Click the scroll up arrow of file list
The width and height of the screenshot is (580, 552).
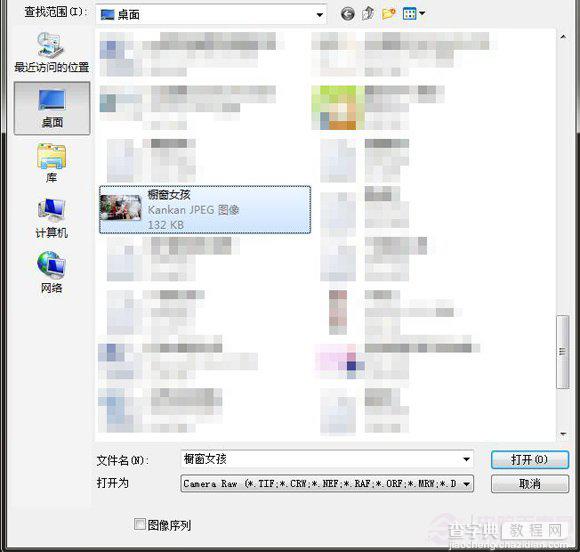click(x=563, y=37)
